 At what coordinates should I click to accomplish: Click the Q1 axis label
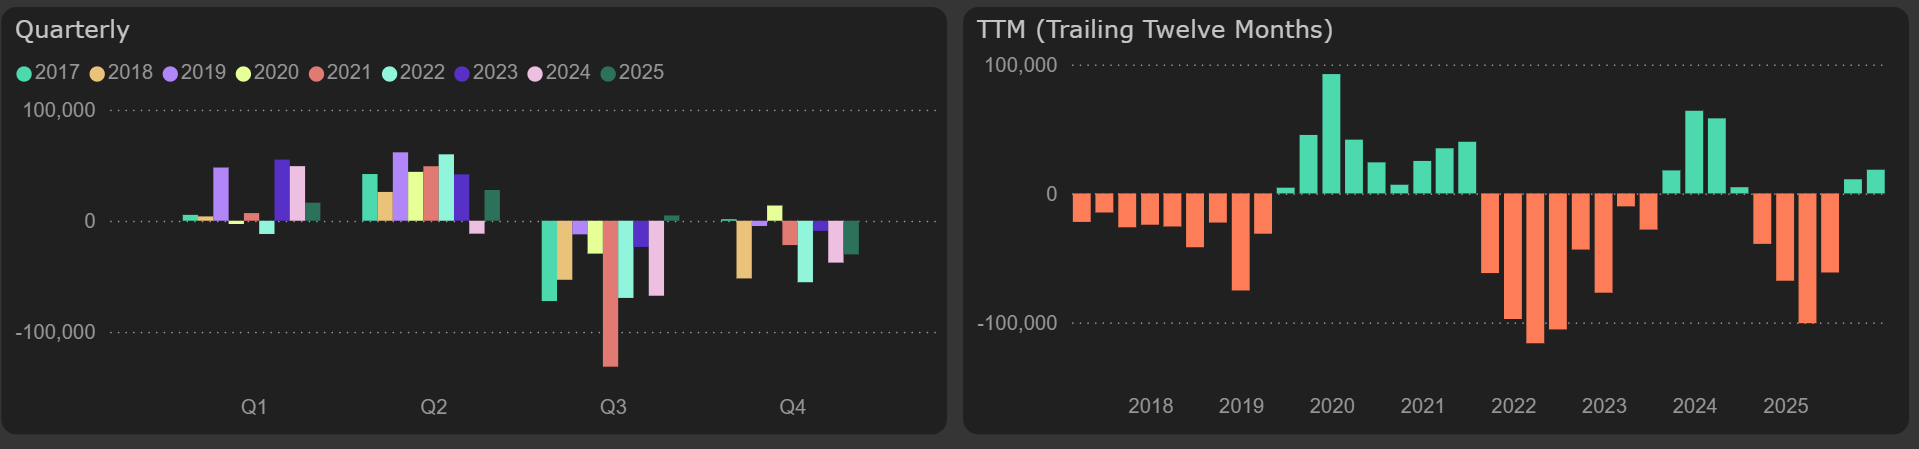tap(254, 407)
